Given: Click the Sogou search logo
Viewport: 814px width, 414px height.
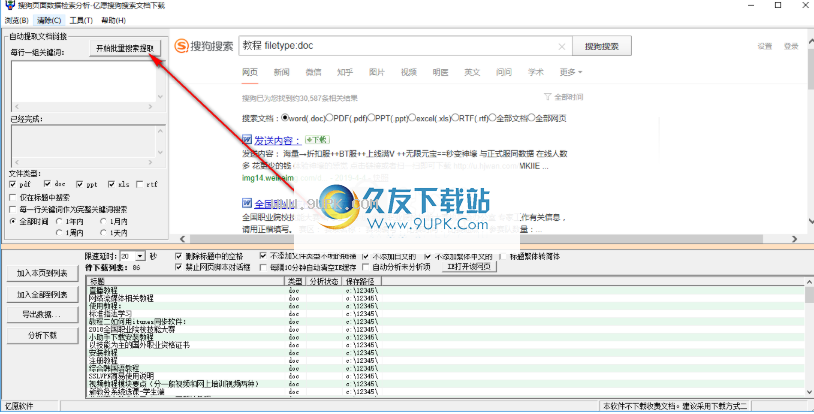Looking at the screenshot, I should 204,46.
